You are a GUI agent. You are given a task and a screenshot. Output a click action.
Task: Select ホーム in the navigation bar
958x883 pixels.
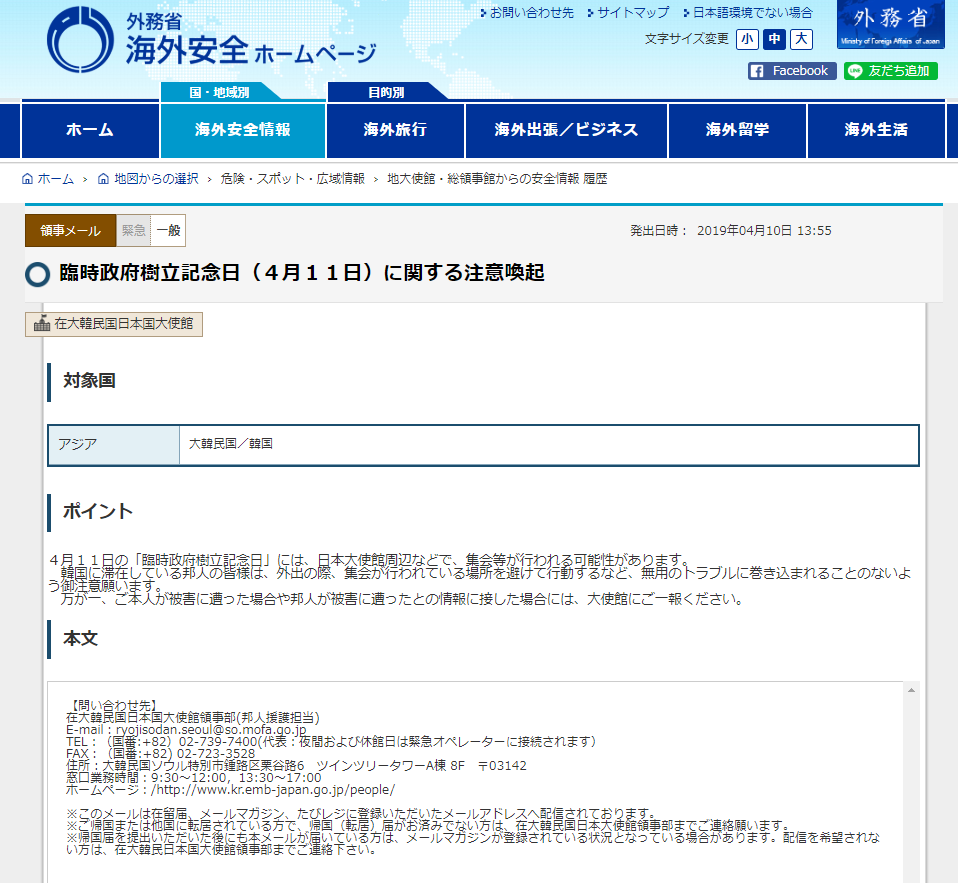89,130
